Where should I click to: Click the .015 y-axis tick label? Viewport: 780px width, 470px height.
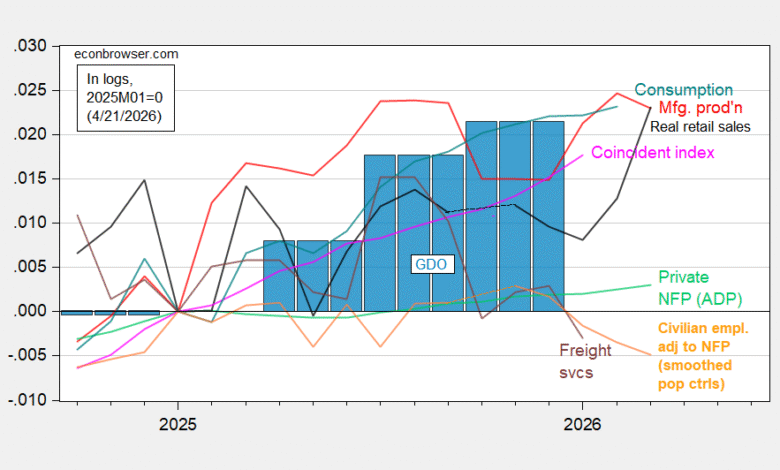pyautogui.click(x=38, y=179)
